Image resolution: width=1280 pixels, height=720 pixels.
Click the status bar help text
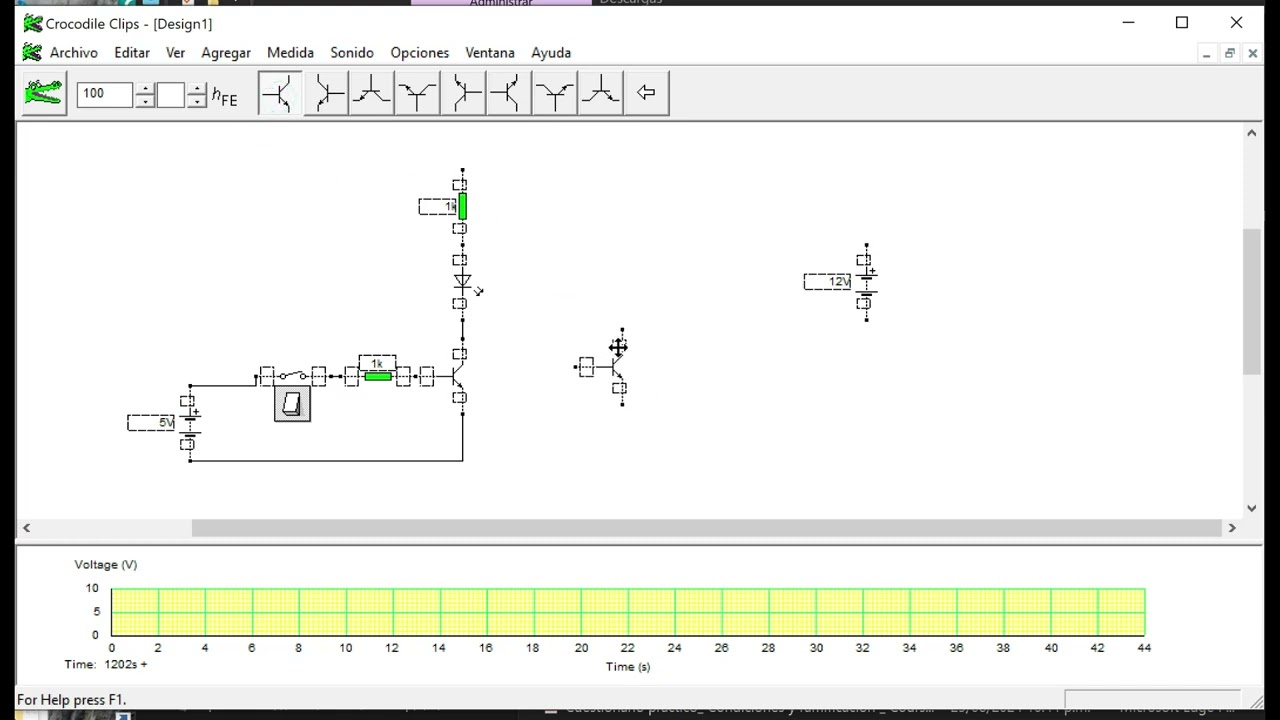coord(72,700)
